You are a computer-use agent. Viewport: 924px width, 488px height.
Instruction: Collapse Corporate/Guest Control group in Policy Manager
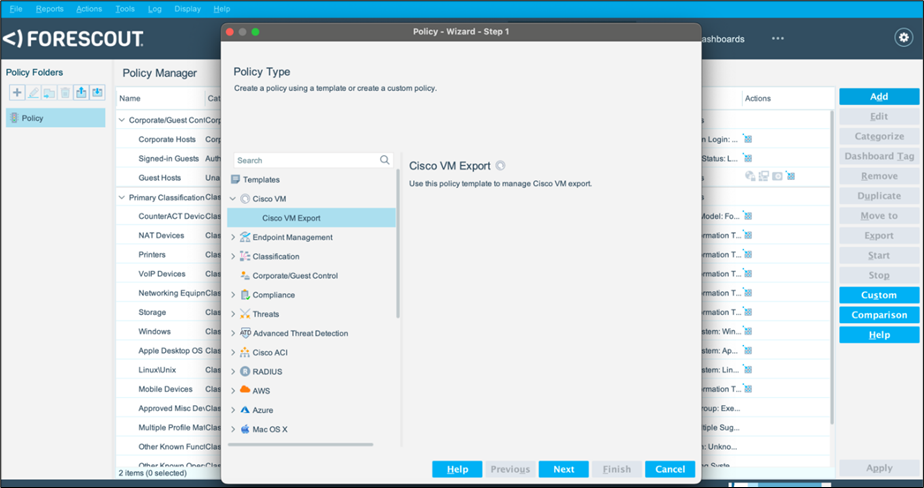(122, 120)
